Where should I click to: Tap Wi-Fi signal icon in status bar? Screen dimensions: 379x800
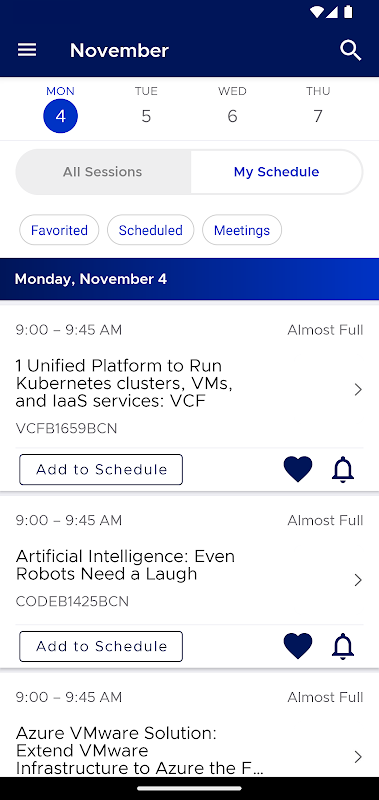(x=316, y=12)
